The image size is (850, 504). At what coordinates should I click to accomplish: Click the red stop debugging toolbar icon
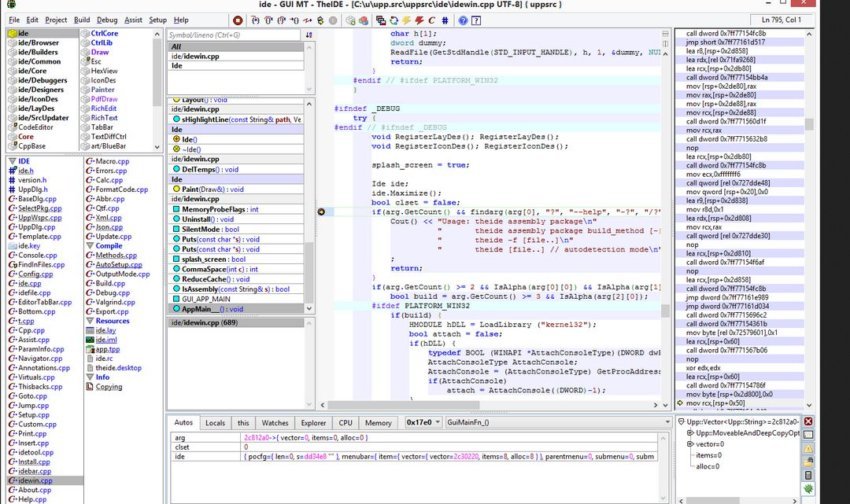pyautogui.click(x=238, y=20)
